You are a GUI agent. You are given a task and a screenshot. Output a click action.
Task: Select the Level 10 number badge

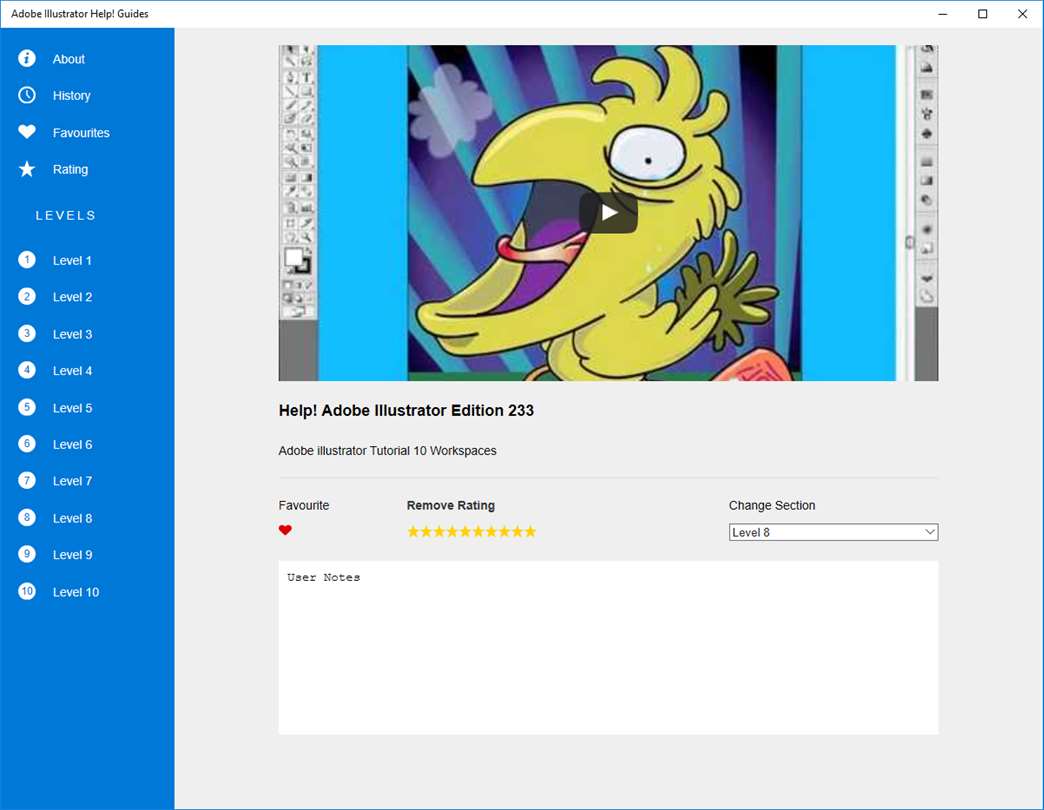(x=27, y=591)
